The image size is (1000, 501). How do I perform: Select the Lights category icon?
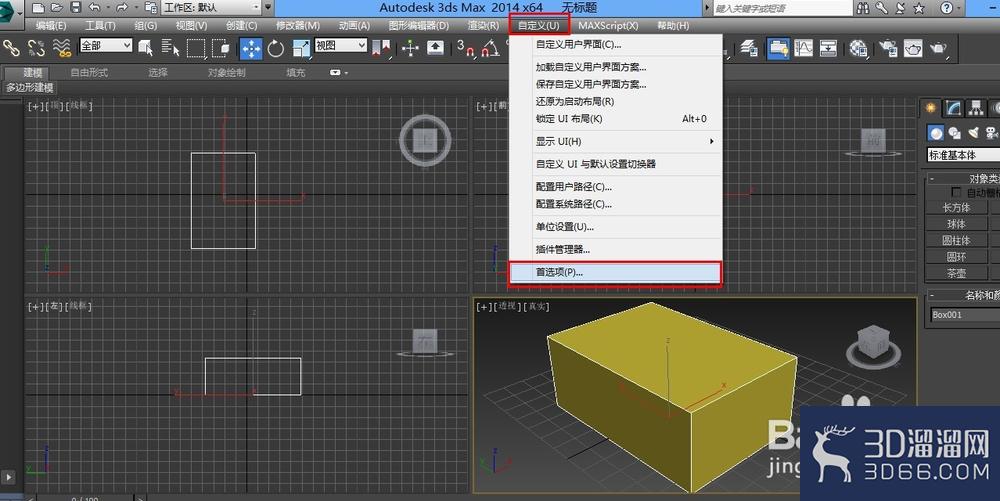coord(973,133)
